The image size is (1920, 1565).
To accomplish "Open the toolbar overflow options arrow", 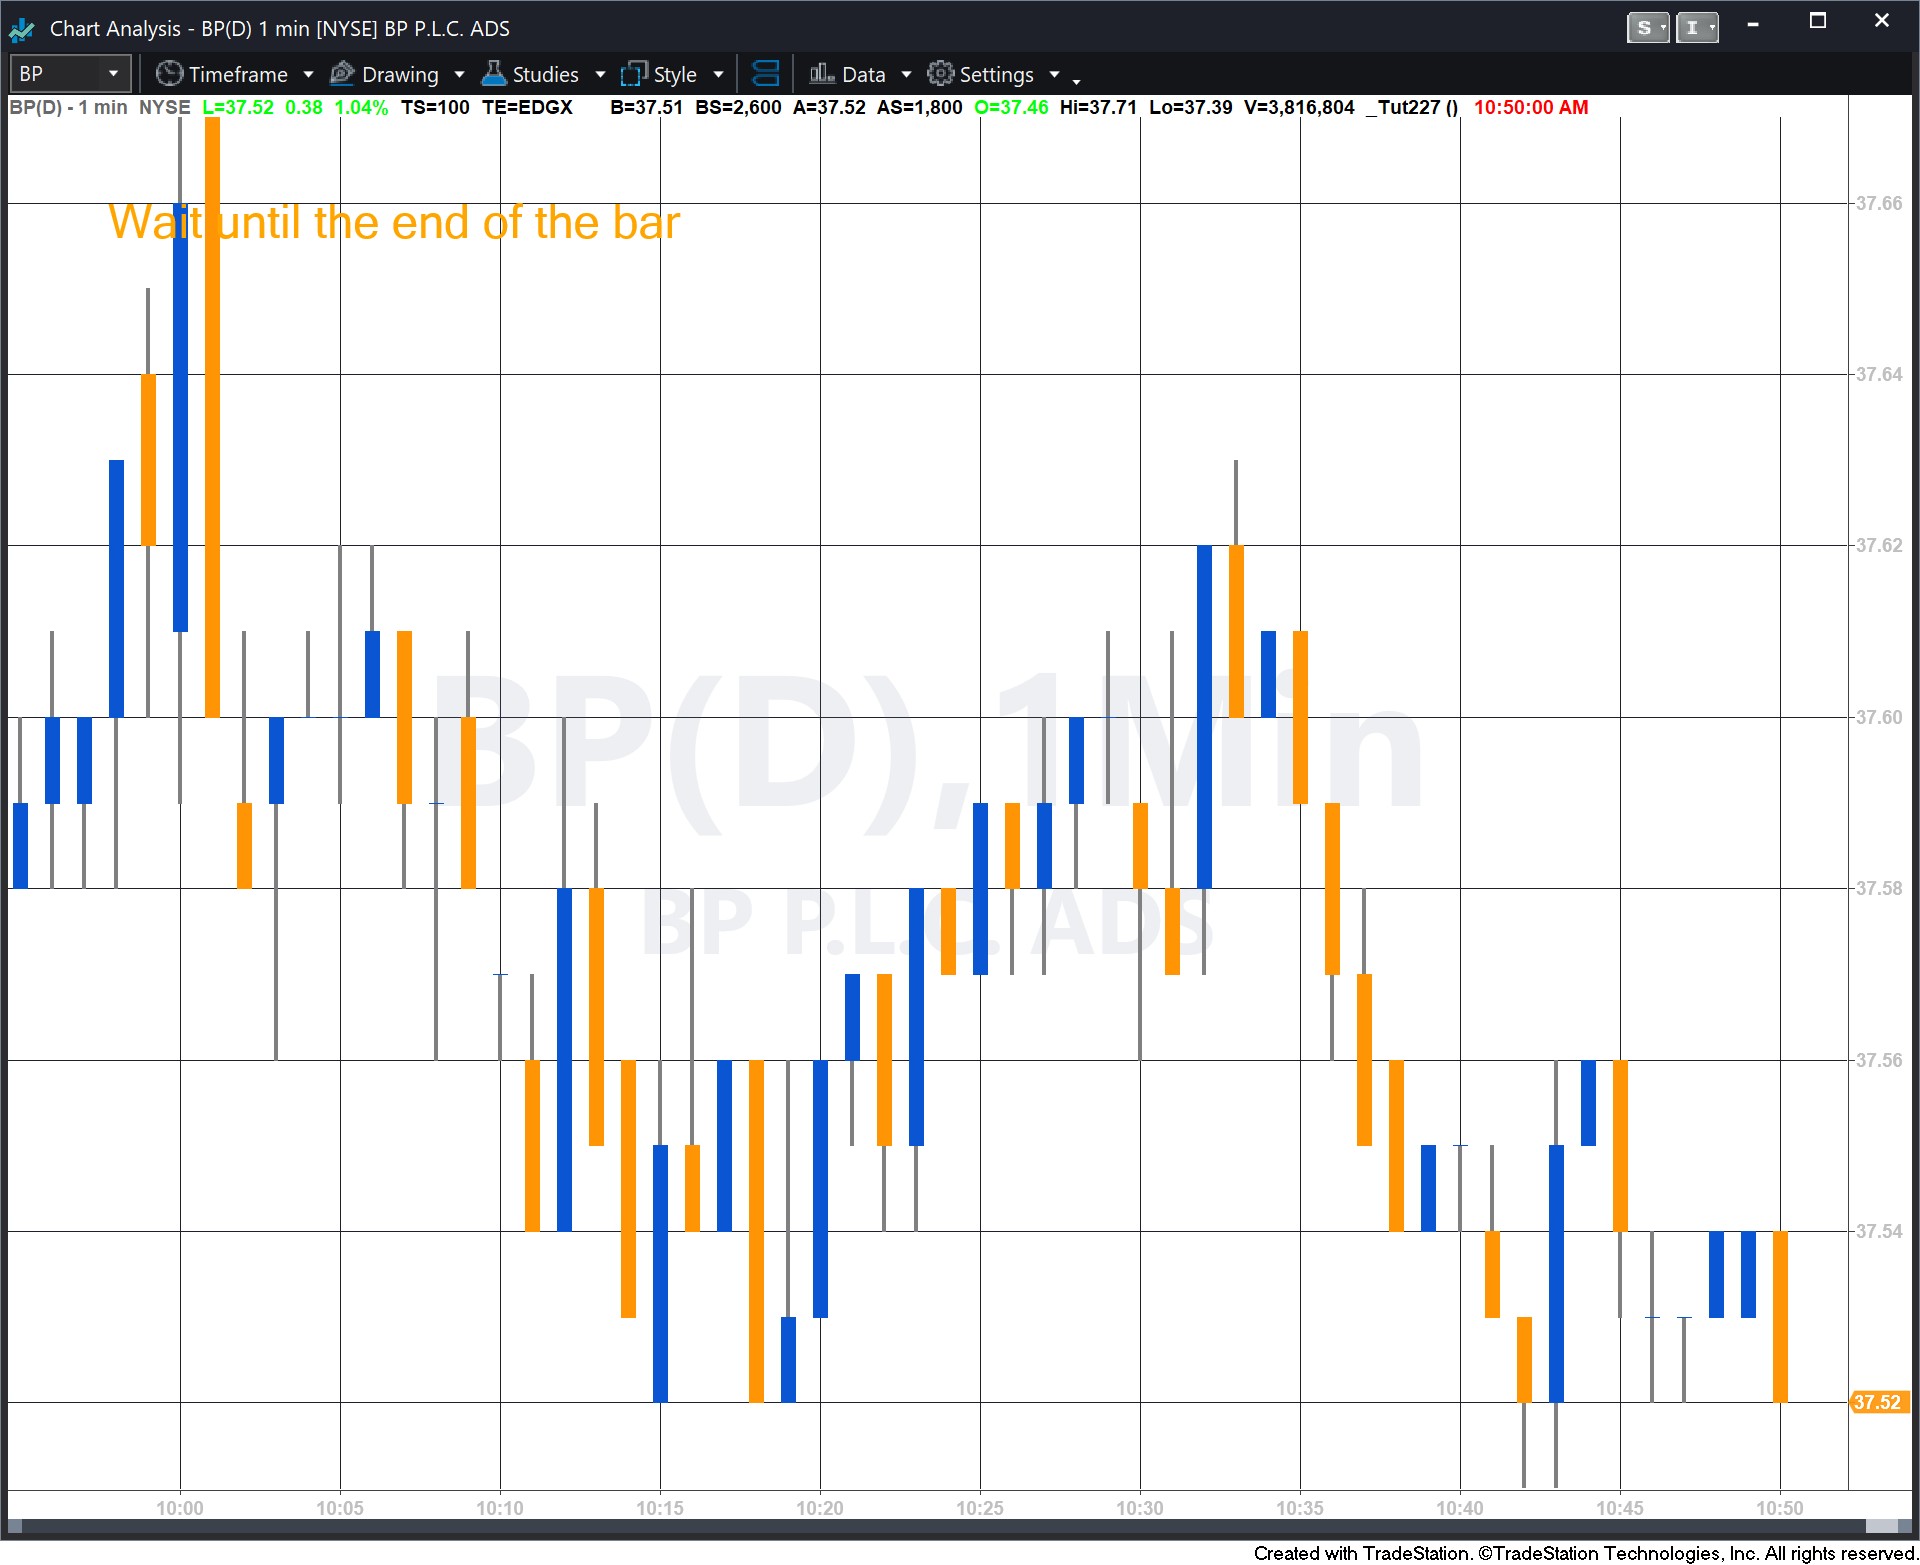I will point(1076,81).
